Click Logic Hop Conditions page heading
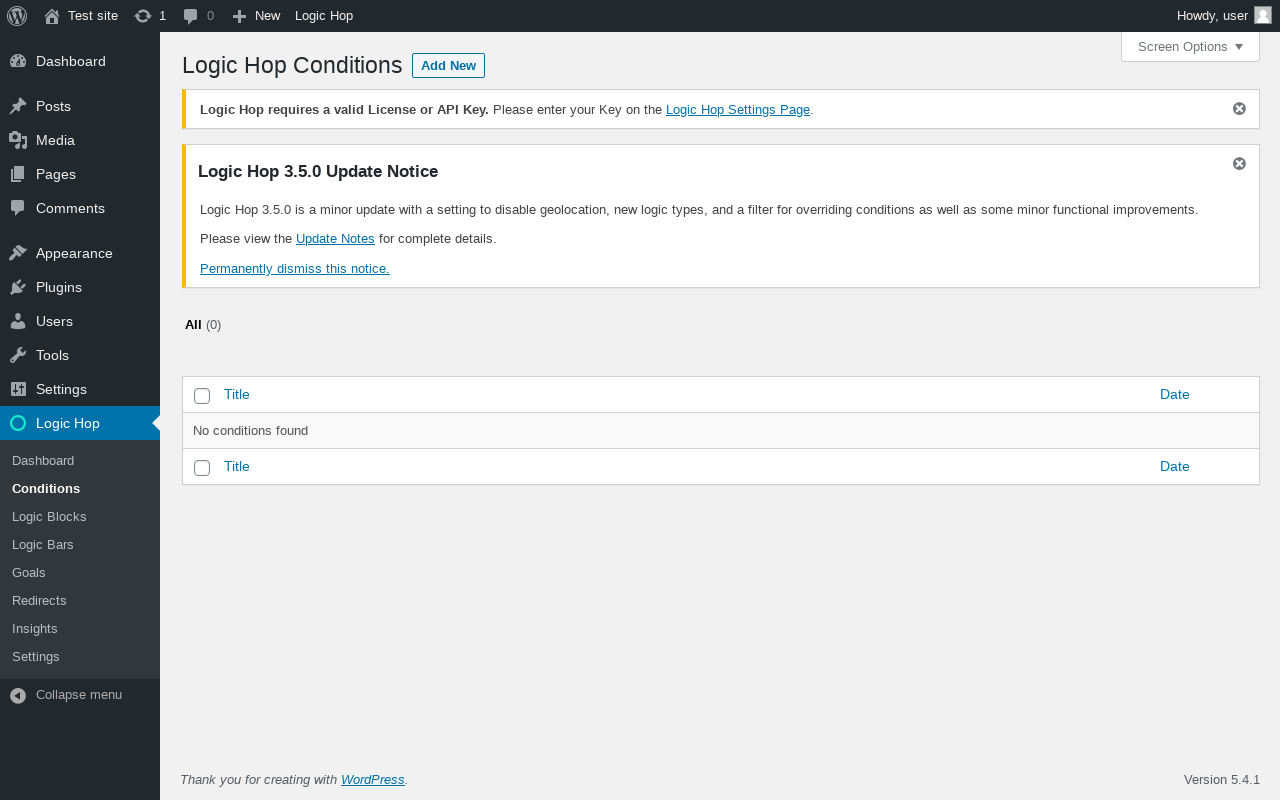Image resolution: width=1280 pixels, height=800 pixels. tap(292, 66)
